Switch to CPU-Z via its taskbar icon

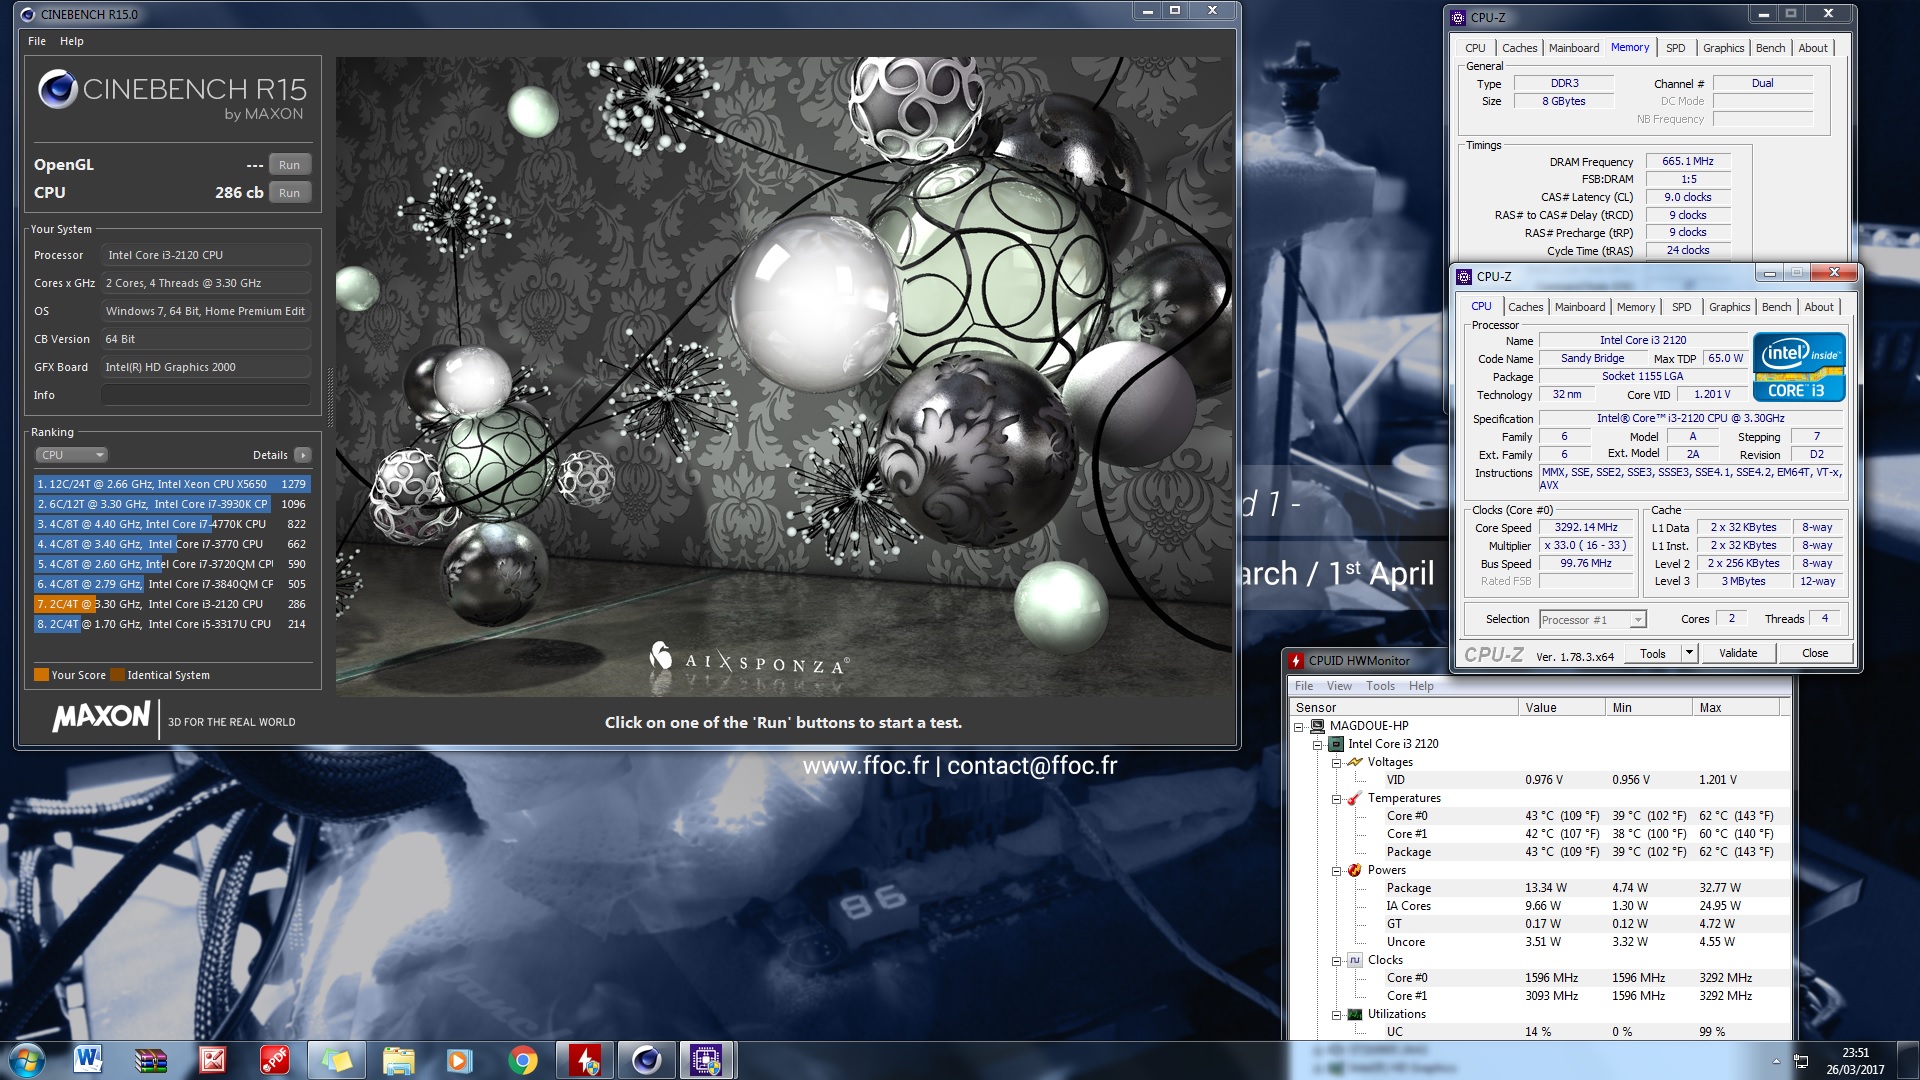(x=707, y=1060)
